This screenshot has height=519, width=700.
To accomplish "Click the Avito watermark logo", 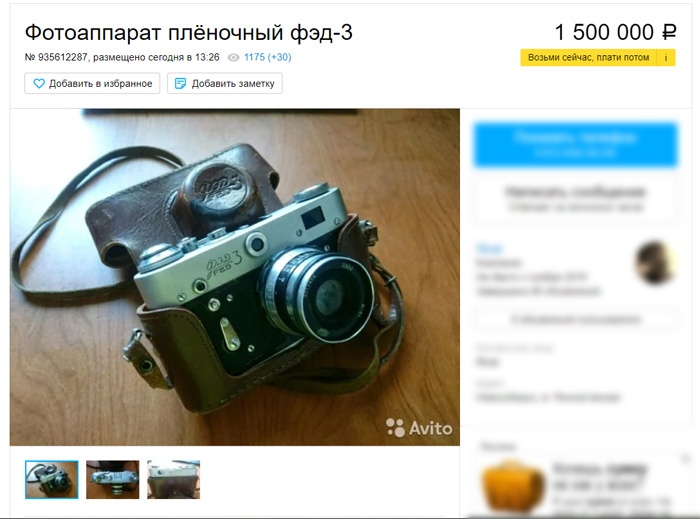I will pyautogui.click(x=419, y=428).
